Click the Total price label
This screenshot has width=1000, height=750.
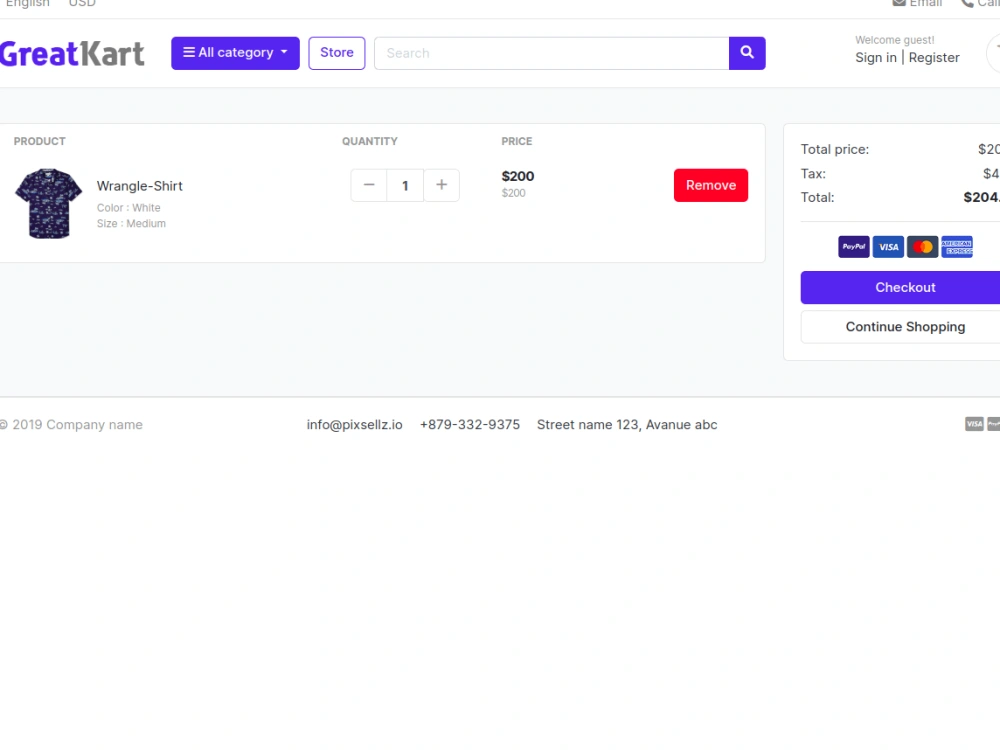(x=835, y=149)
